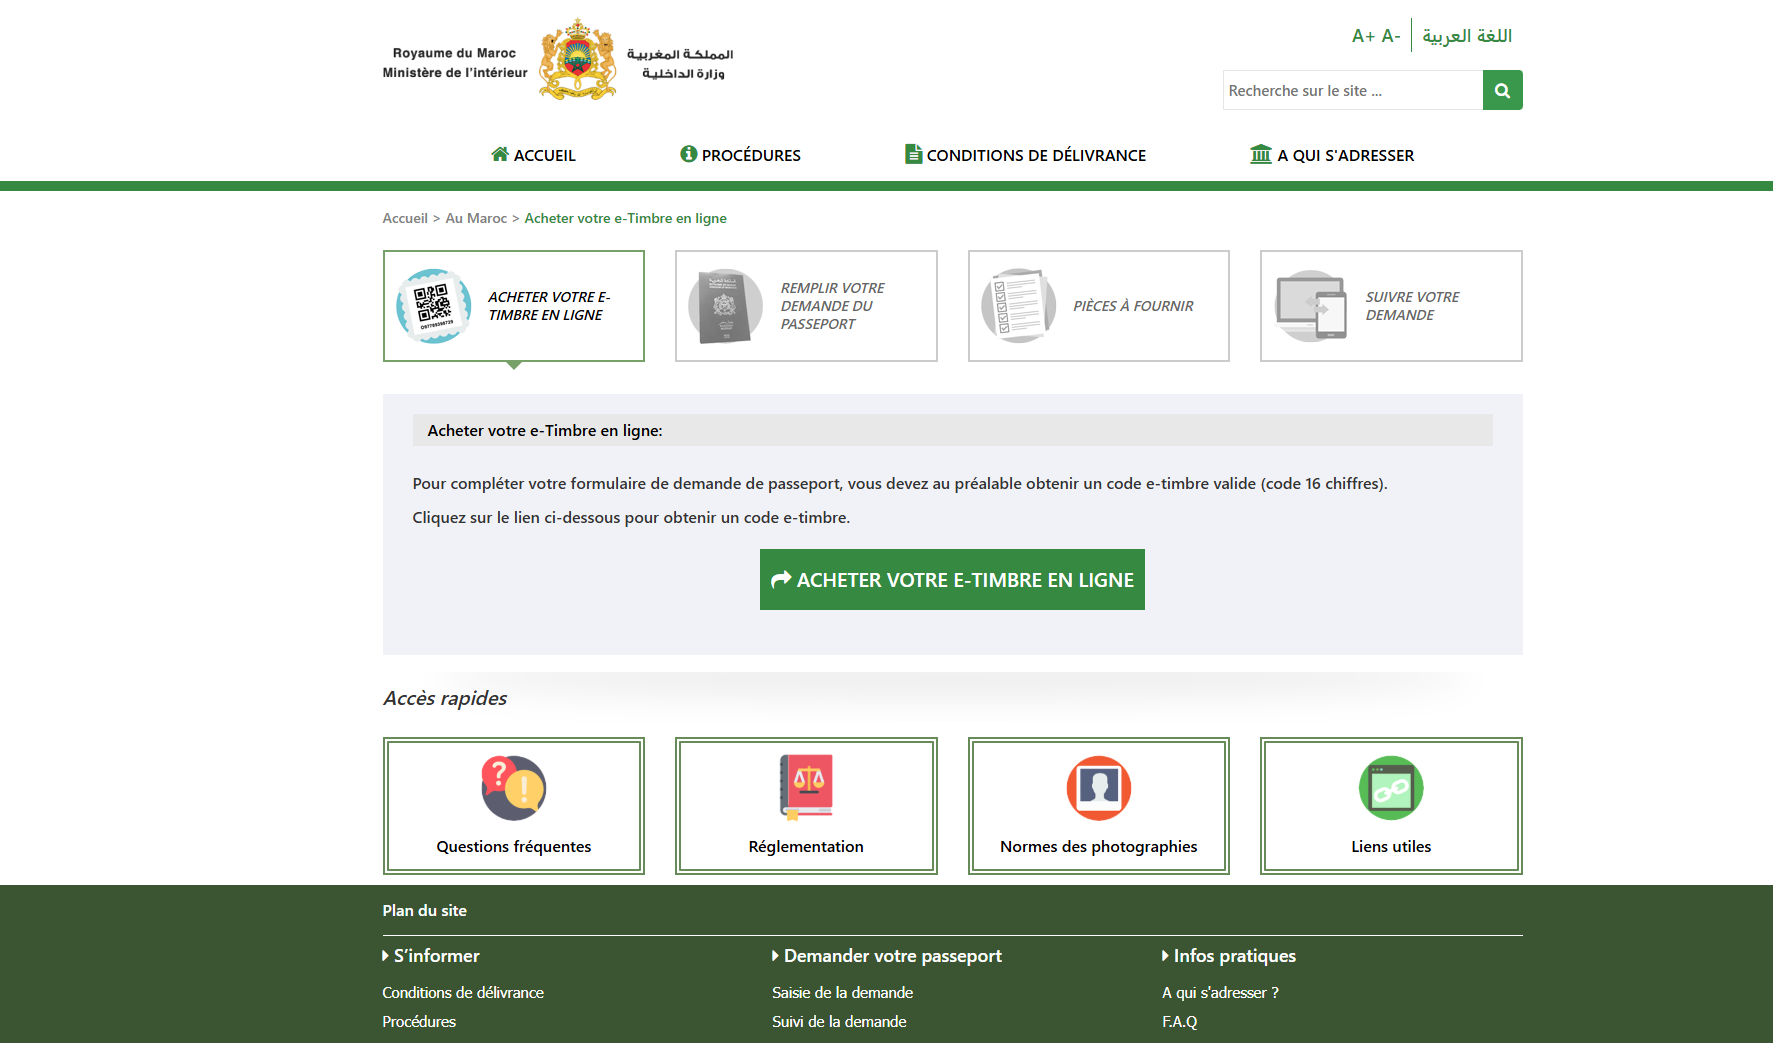The height and width of the screenshot is (1043, 1773).
Task: Focus the Recherche sur le site field
Action: point(1353,90)
